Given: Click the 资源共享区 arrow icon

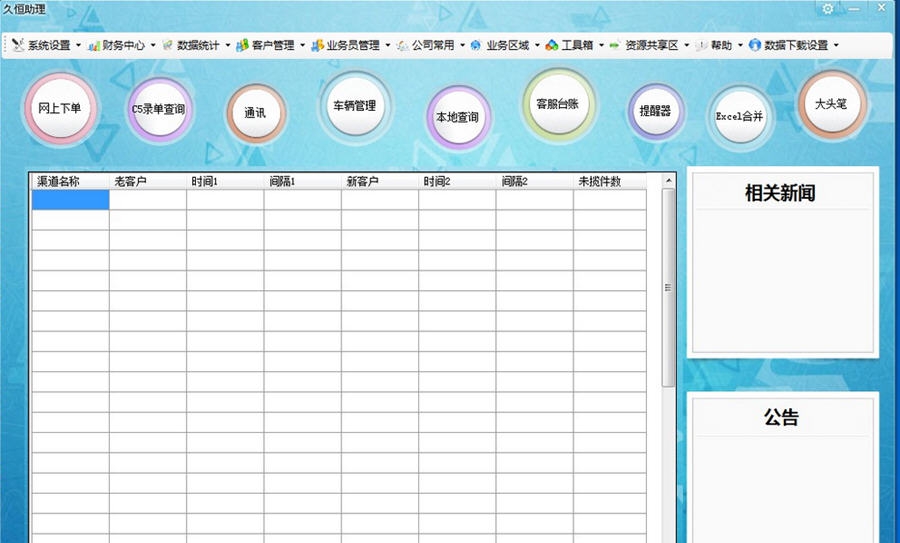Looking at the screenshot, I should pyautogui.click(x=615, y=45).
